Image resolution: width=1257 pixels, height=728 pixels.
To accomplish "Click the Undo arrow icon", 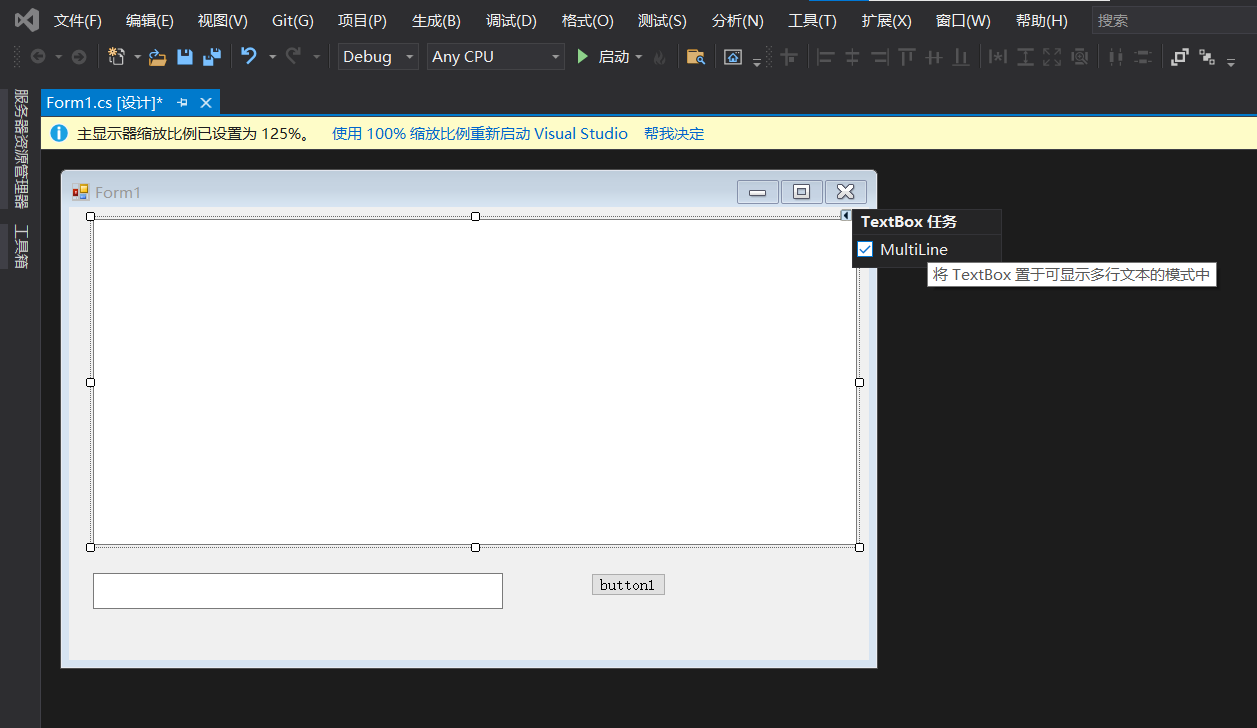I will pyautogui.click(x=249, y=57).
